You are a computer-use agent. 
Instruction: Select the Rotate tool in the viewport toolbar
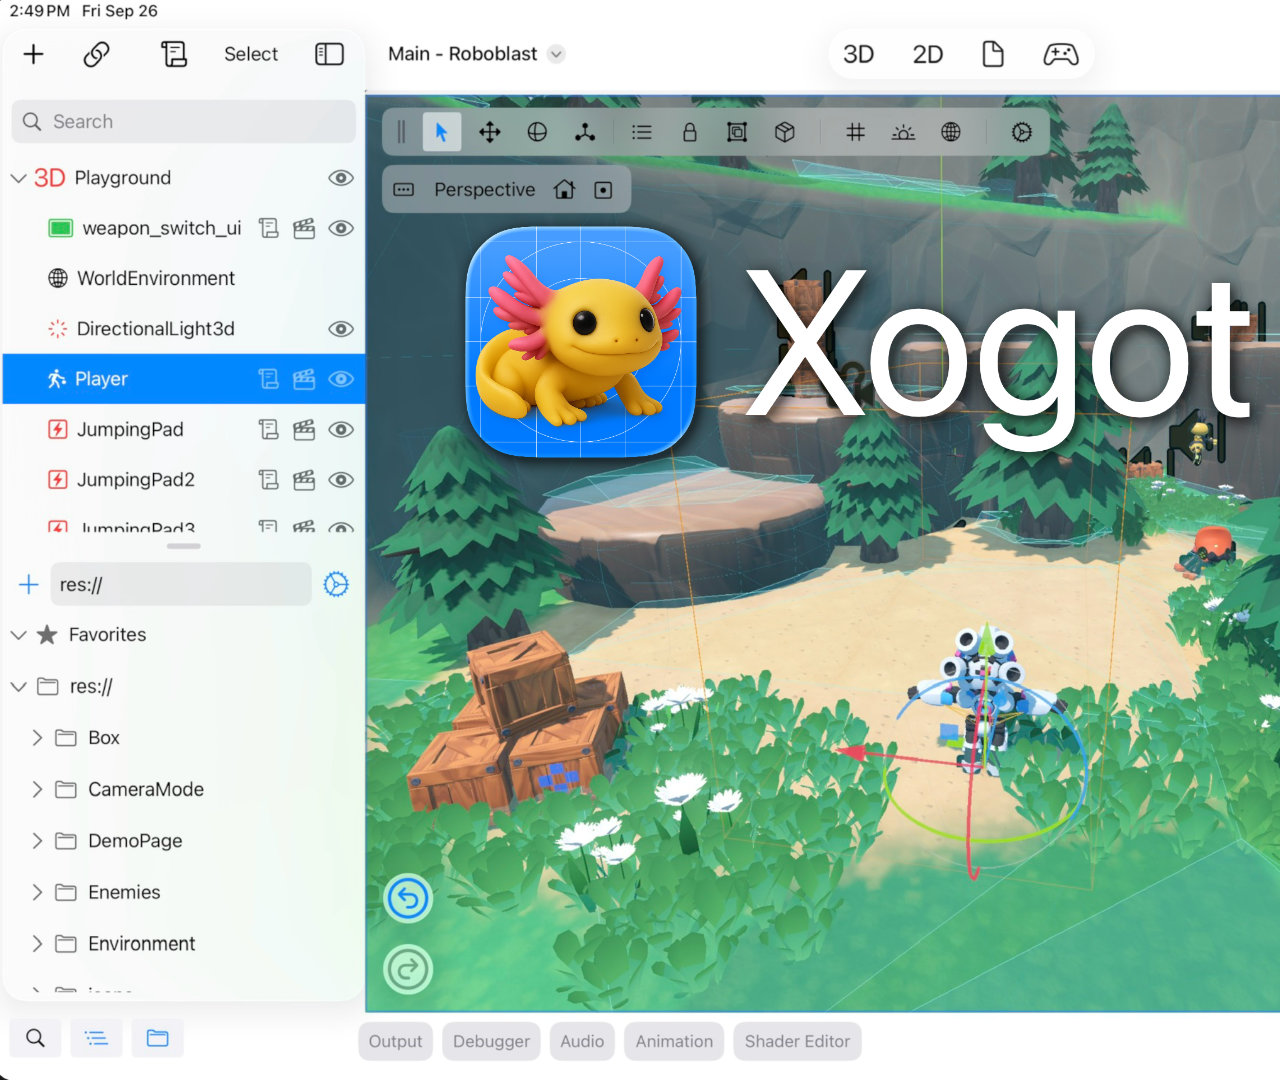537,131
